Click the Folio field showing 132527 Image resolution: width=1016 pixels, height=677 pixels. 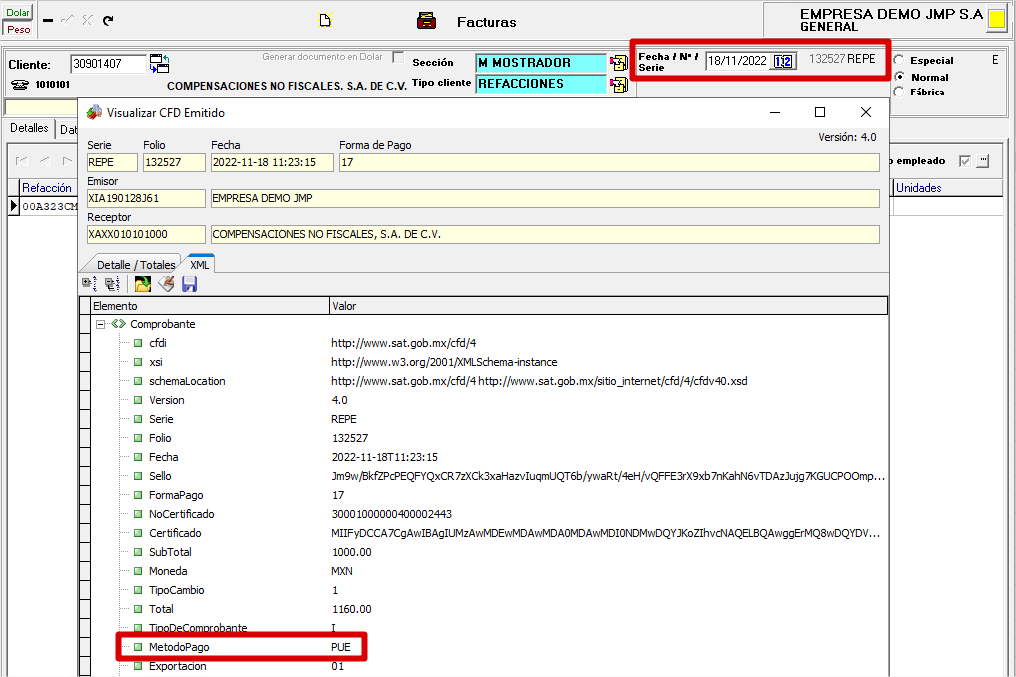point(174,163)
